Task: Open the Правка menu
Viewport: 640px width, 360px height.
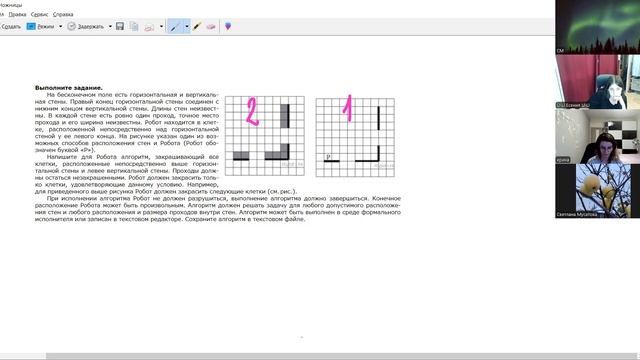Action: 17,14
